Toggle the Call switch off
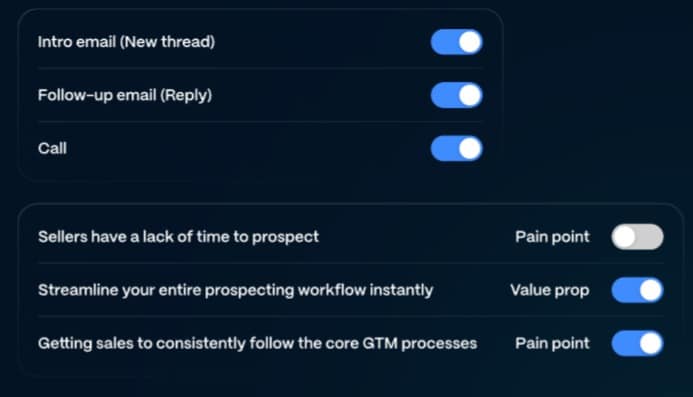 tap(457, 148)
